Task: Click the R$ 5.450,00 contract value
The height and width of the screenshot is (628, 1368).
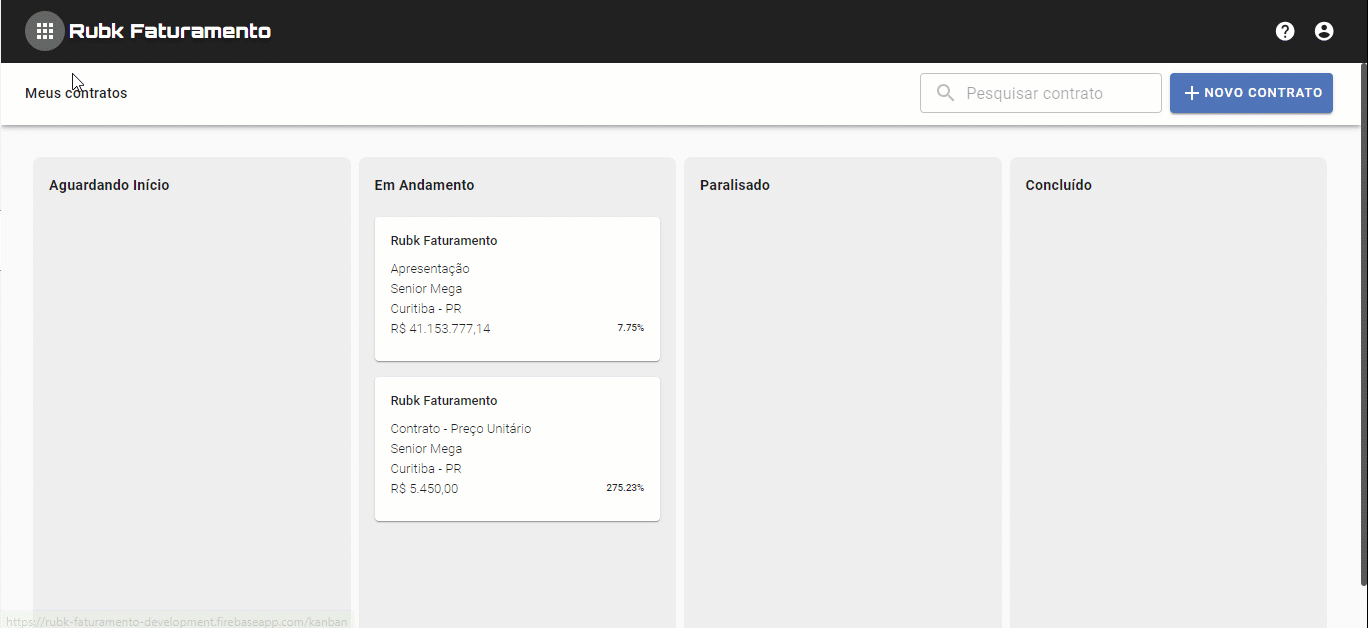Action: pyautogui.click(x=424, y=489)
